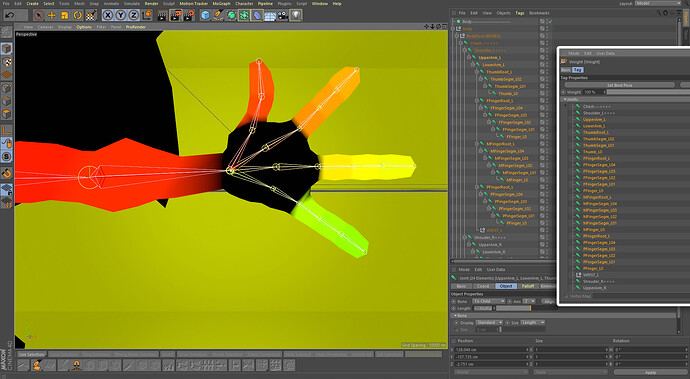Select Points mode in left palette
This screenshot has width=690, height=379.
pyautogui.click(x=6, y=88)
